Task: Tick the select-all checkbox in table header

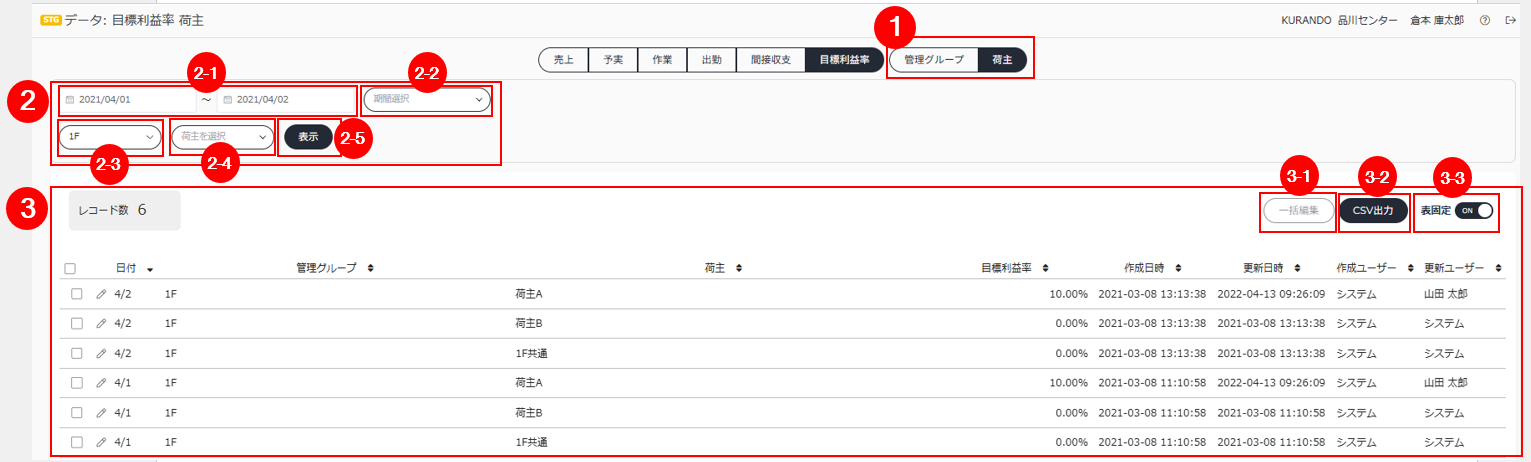Action: (x=70, y=269)
